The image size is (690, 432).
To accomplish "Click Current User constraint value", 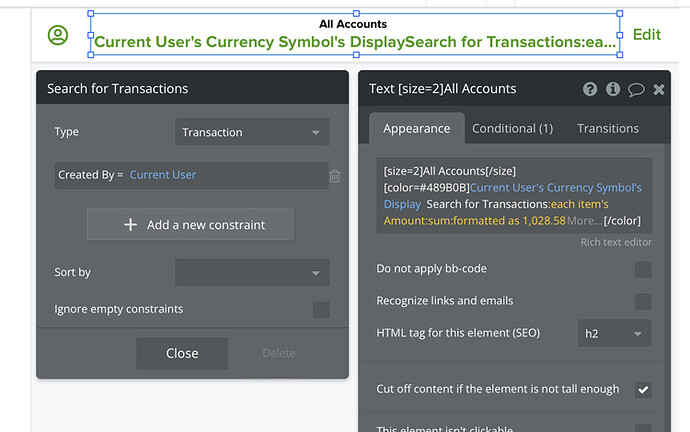I will (163, 175).
